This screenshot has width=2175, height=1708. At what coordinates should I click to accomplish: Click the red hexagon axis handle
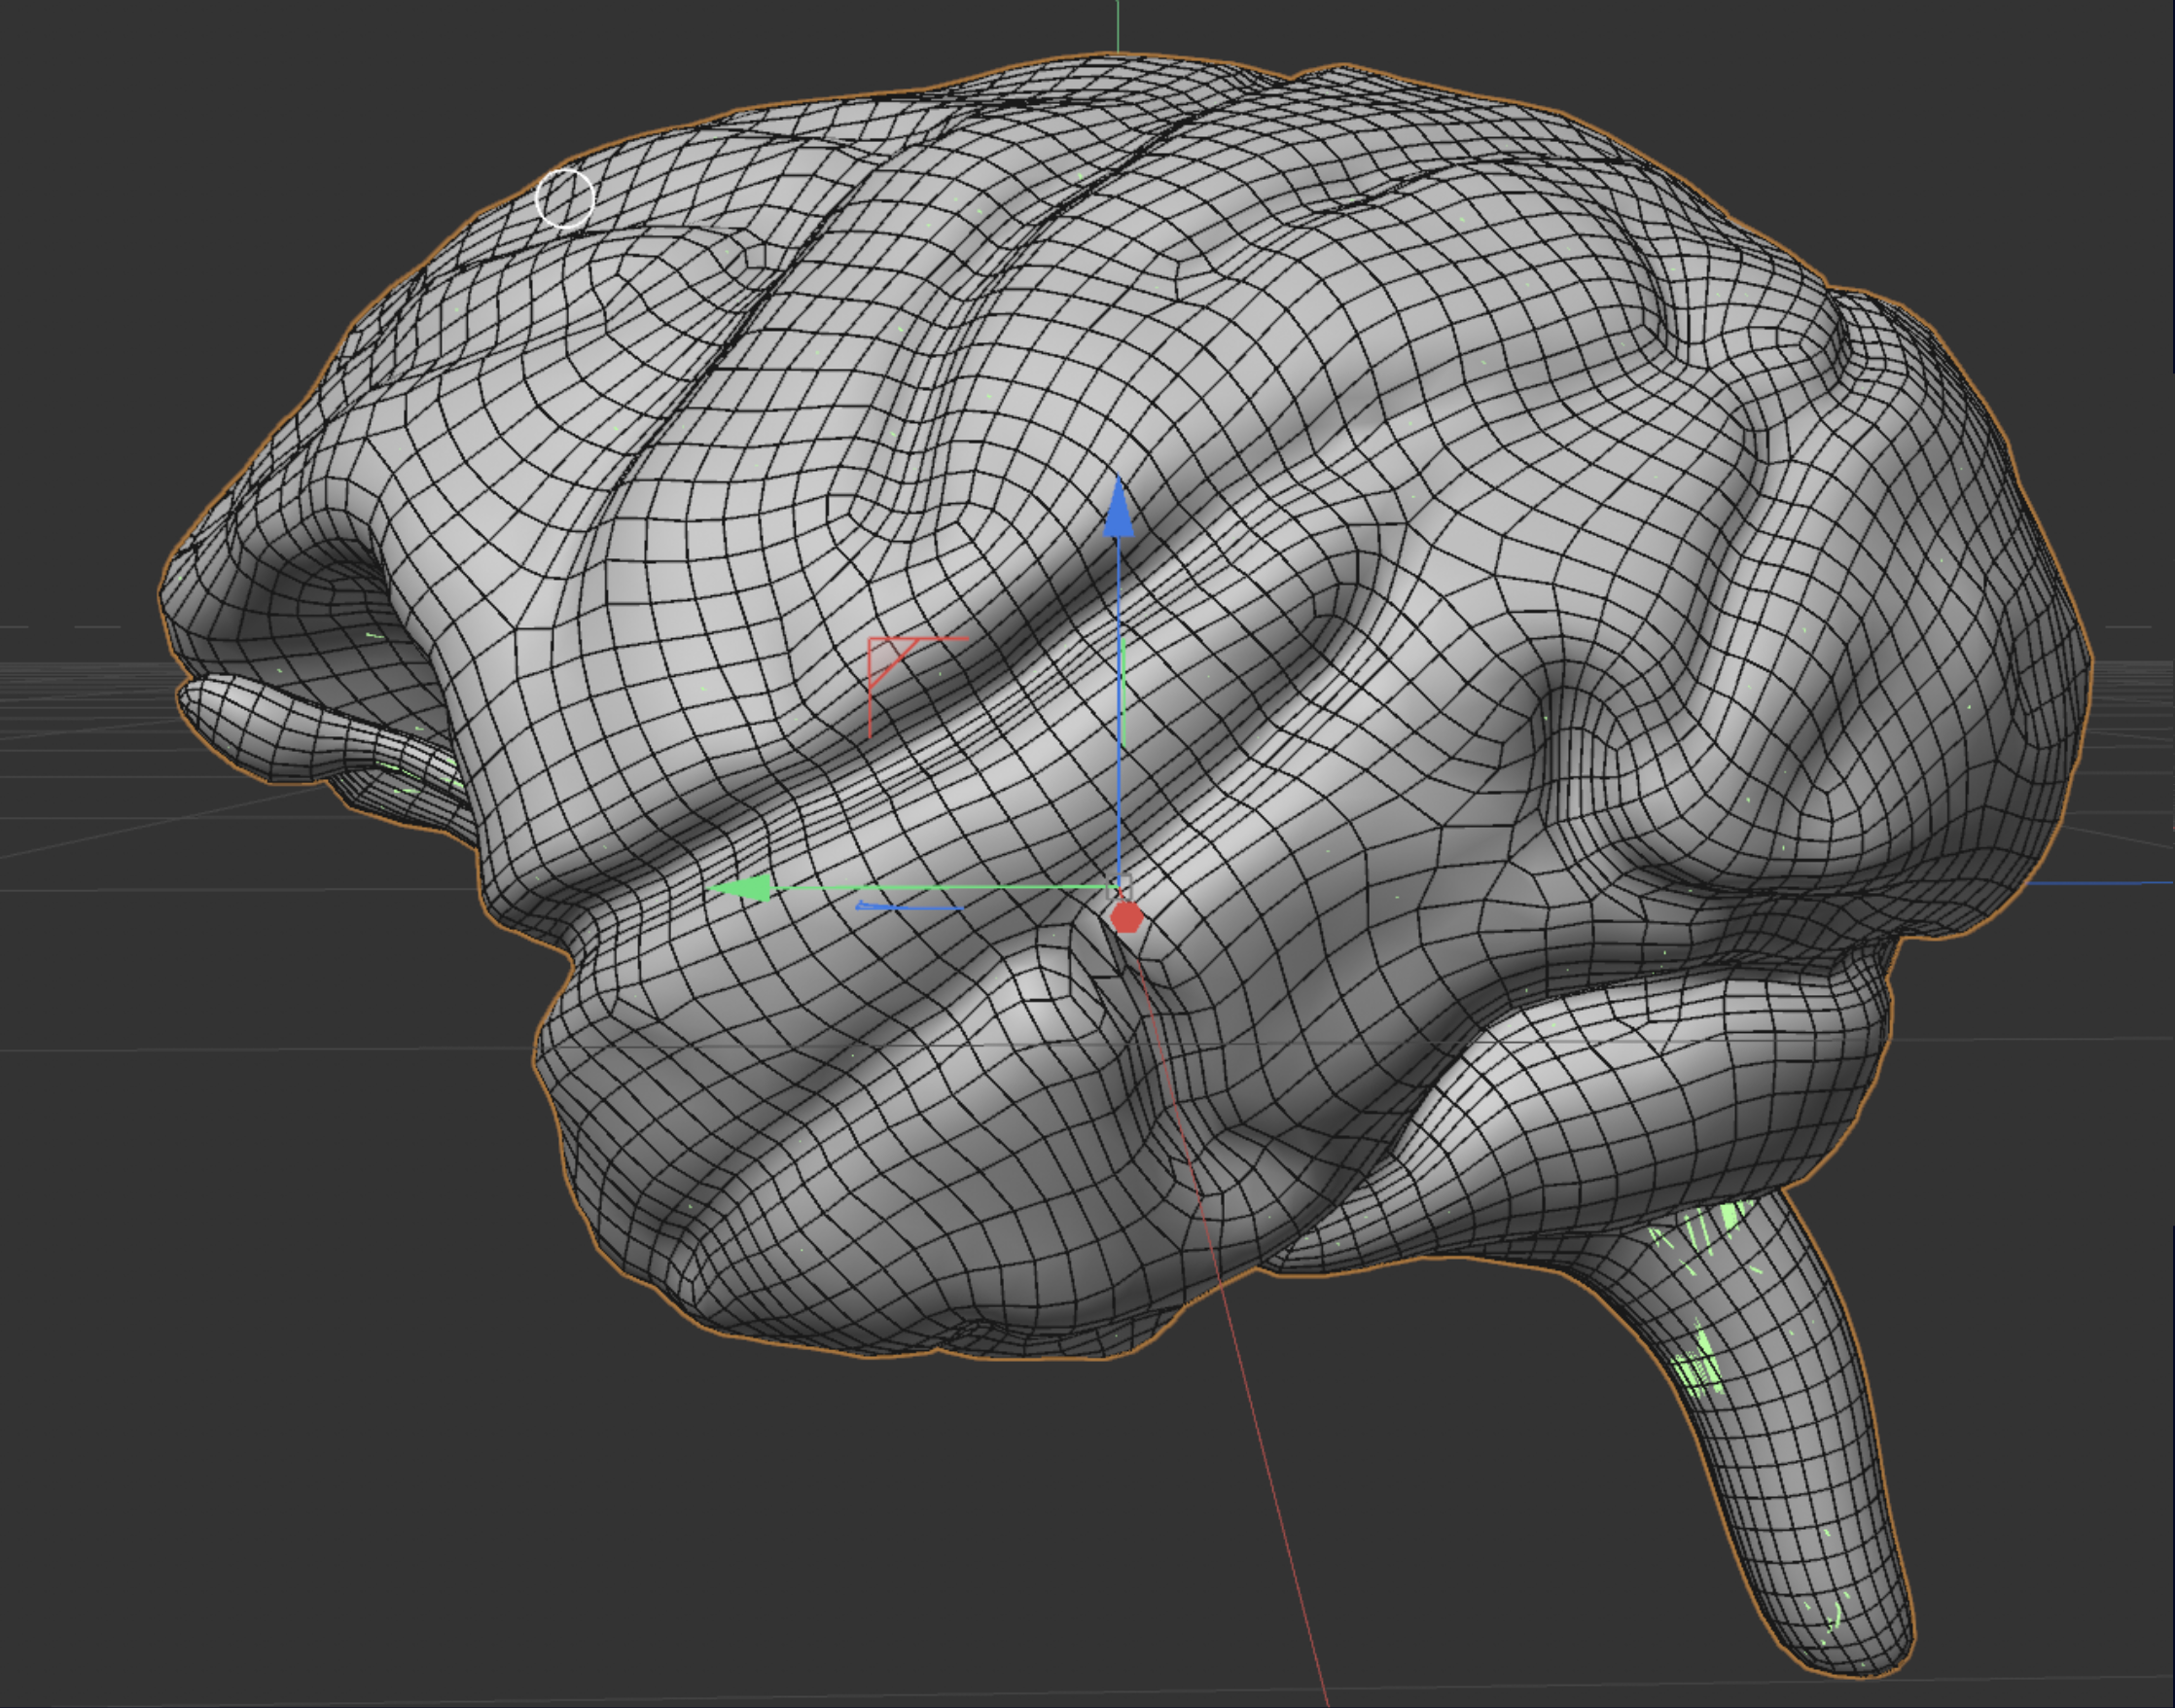1127,917
